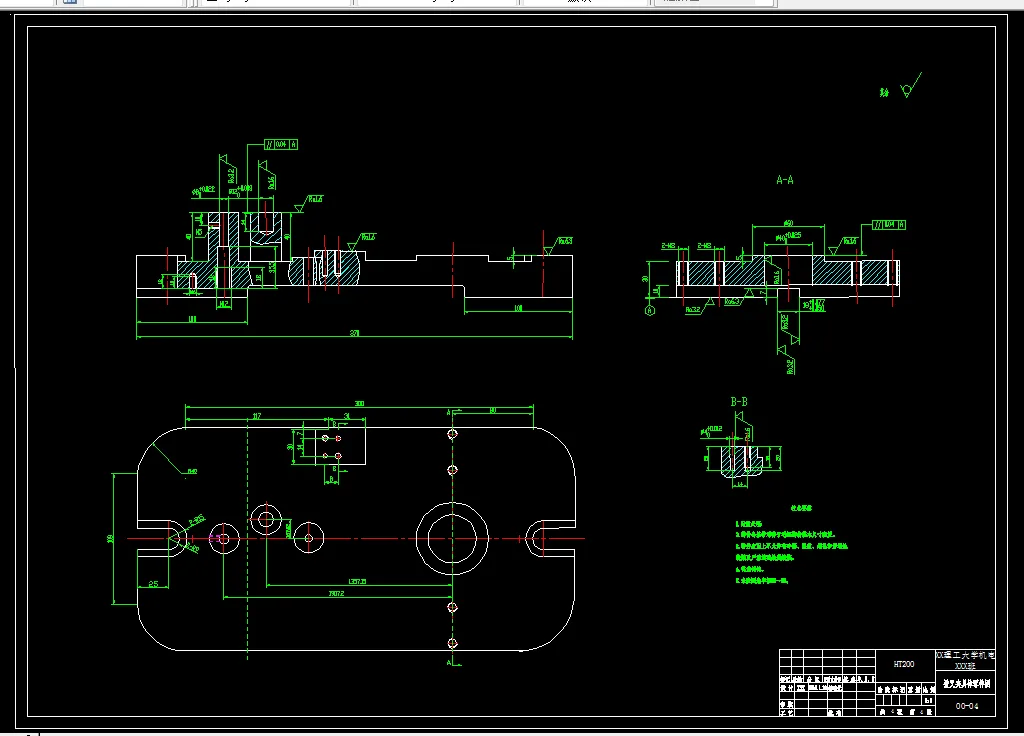Select the 300 dimension above plan view
The width and height of the screenshot is (1024, 736).
tap(359, 404)
